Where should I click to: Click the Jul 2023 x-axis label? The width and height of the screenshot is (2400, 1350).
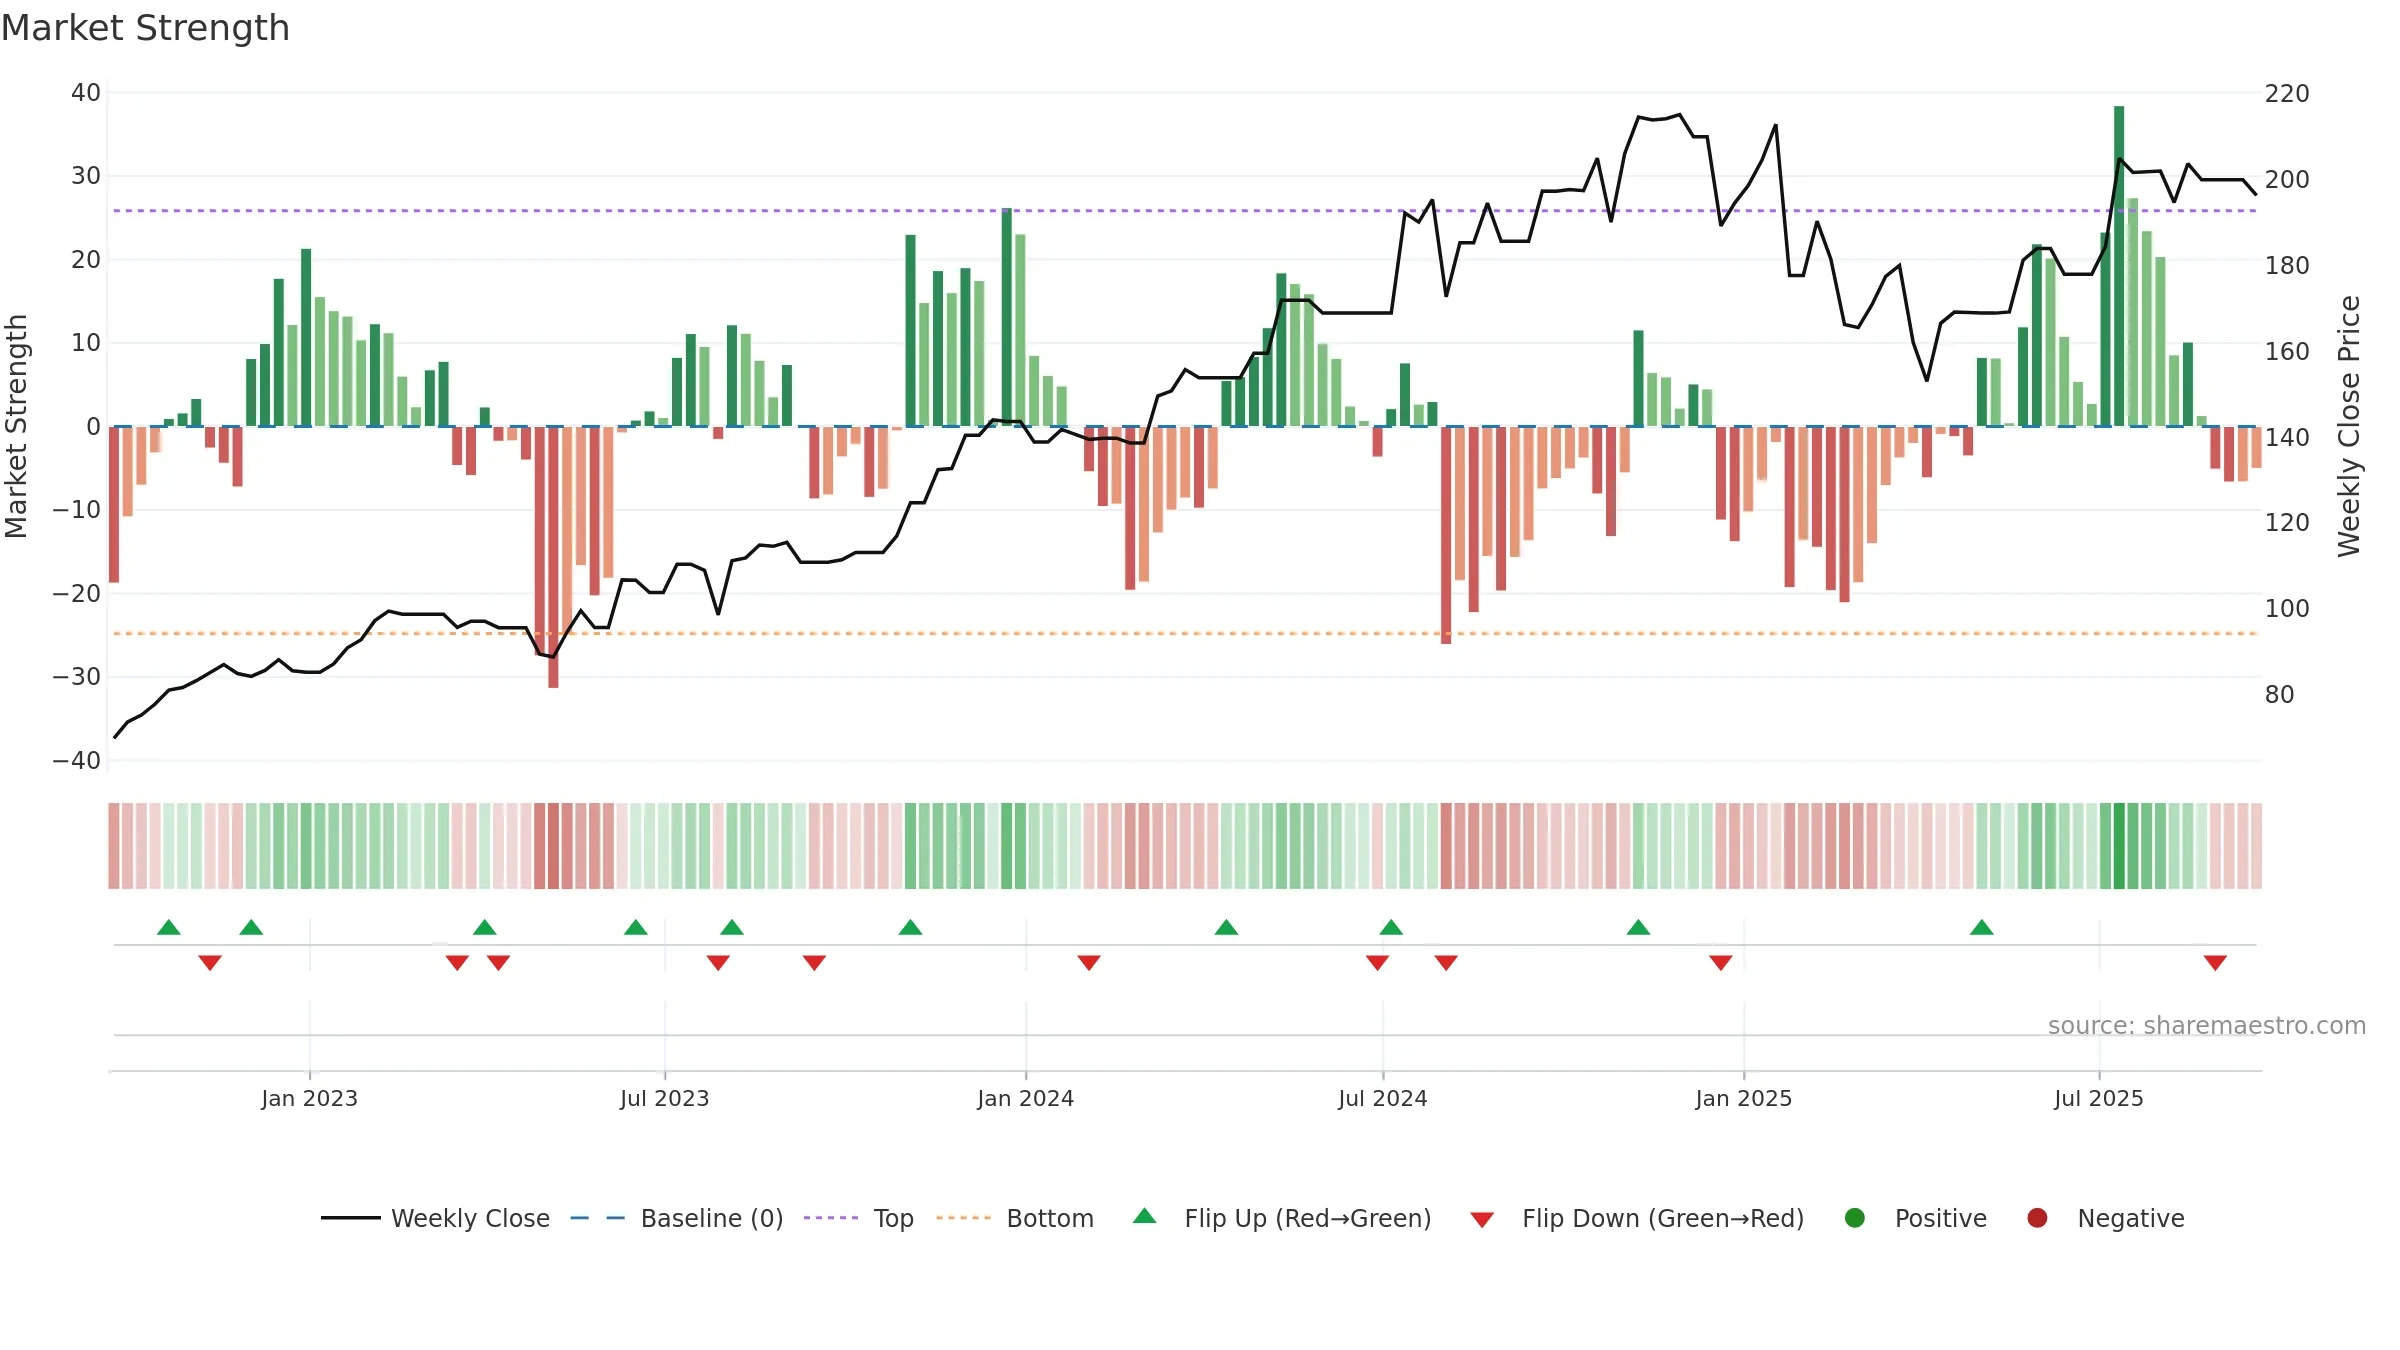(665, 1098)
